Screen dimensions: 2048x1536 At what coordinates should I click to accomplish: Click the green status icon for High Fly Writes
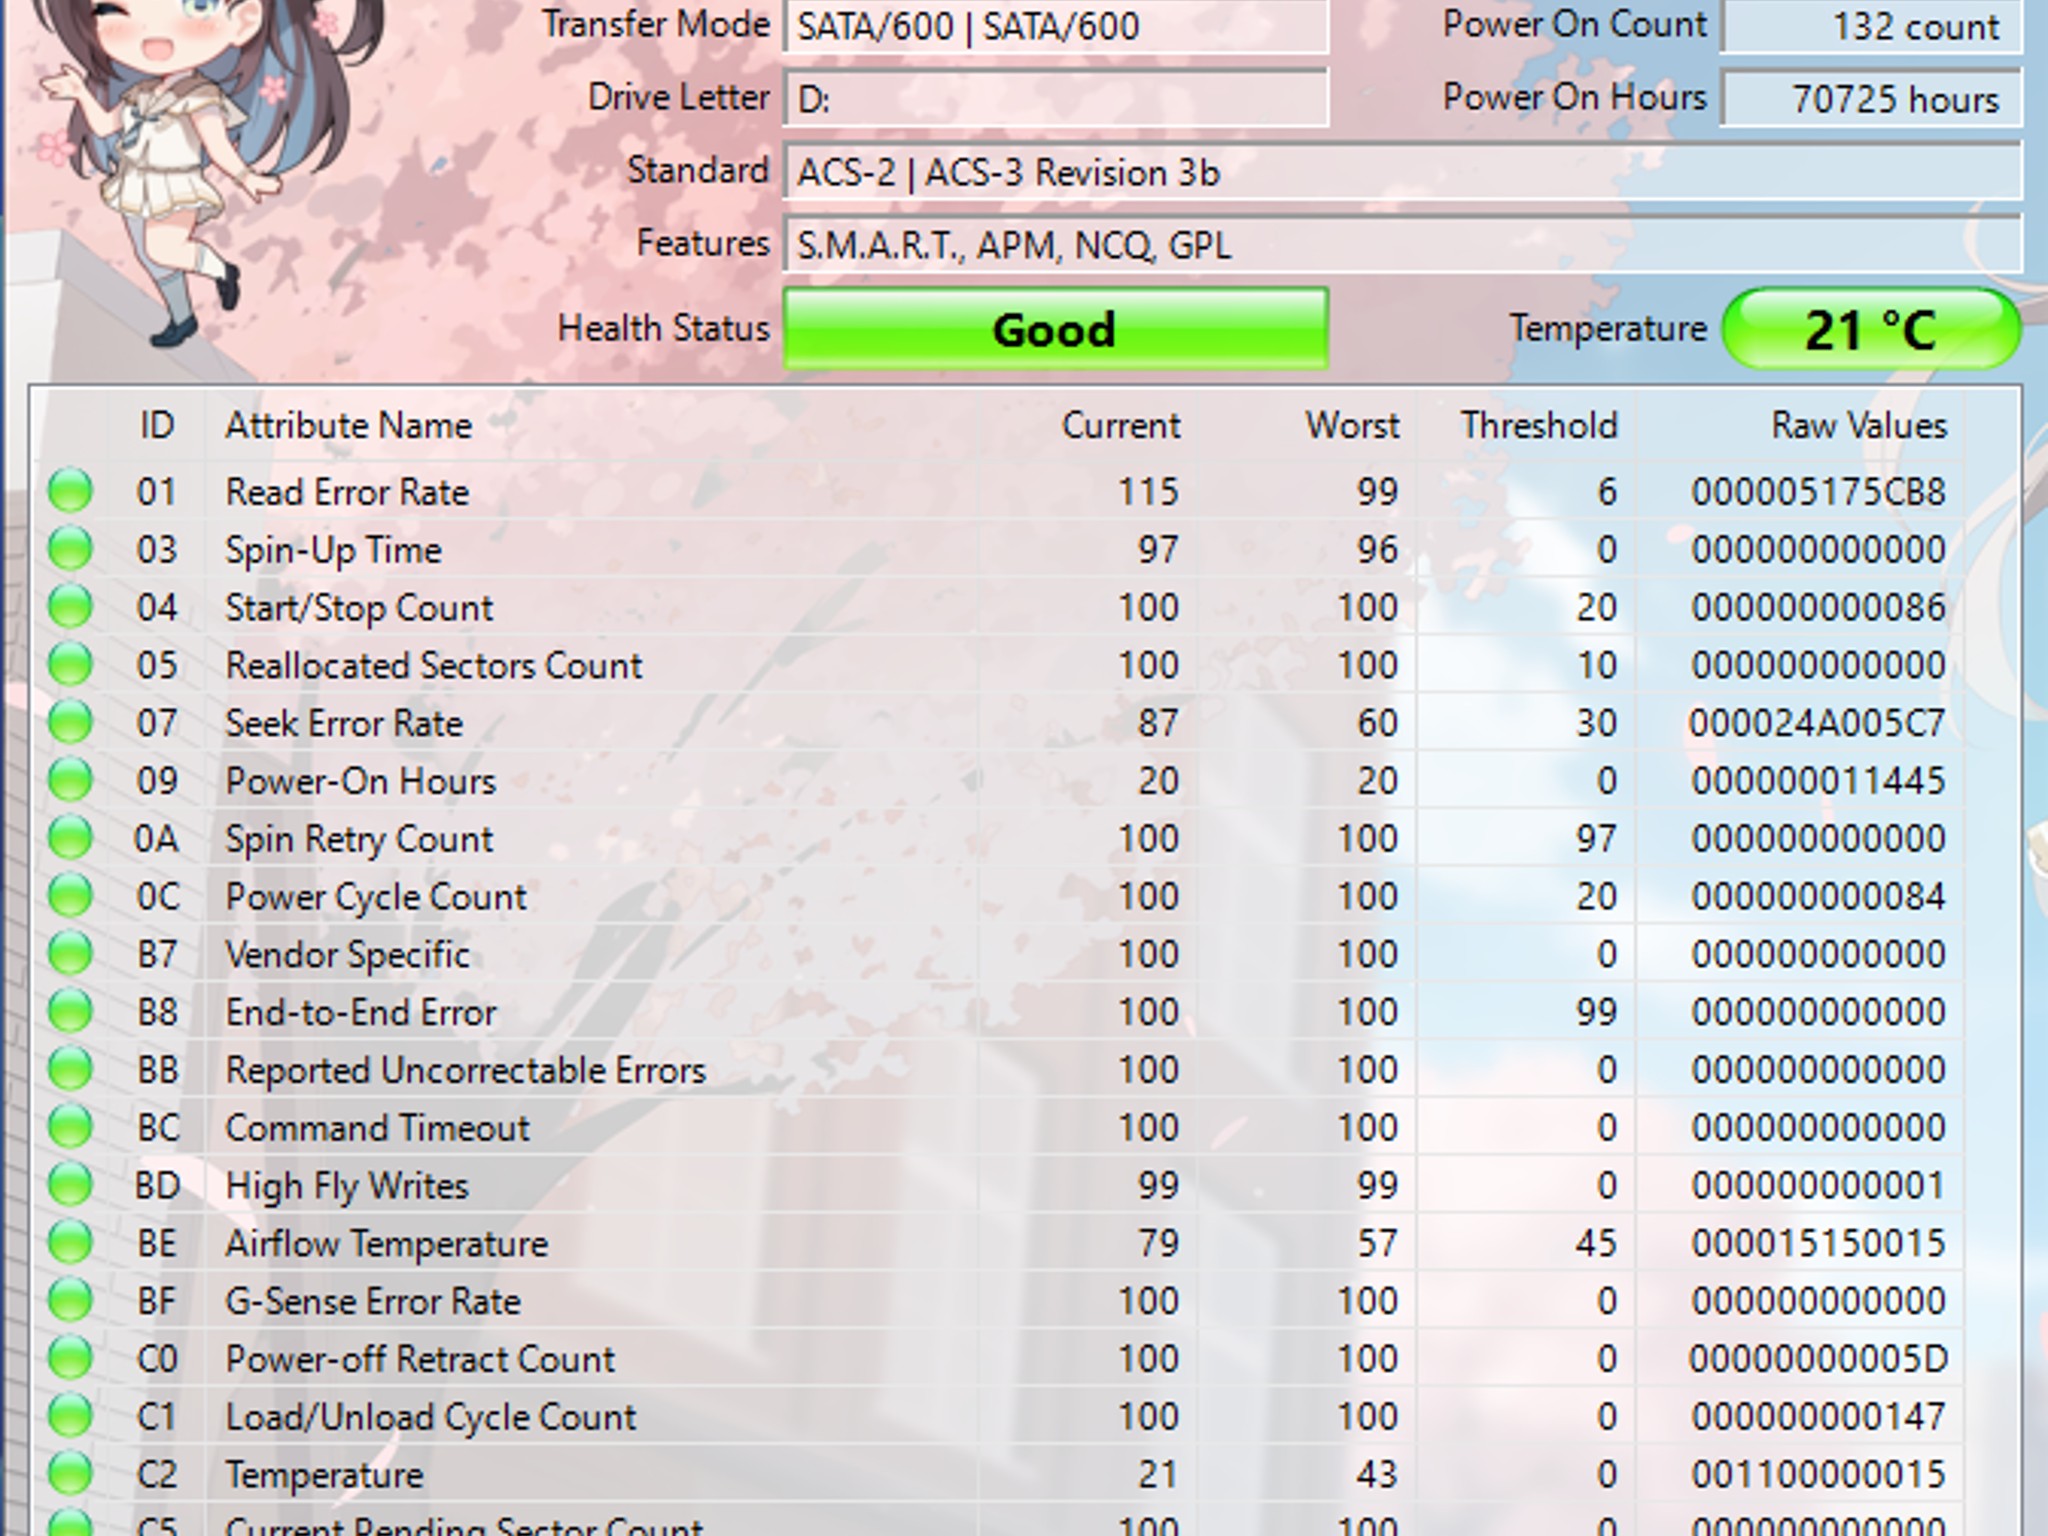pyautogui.click(x=71, y=1185)
